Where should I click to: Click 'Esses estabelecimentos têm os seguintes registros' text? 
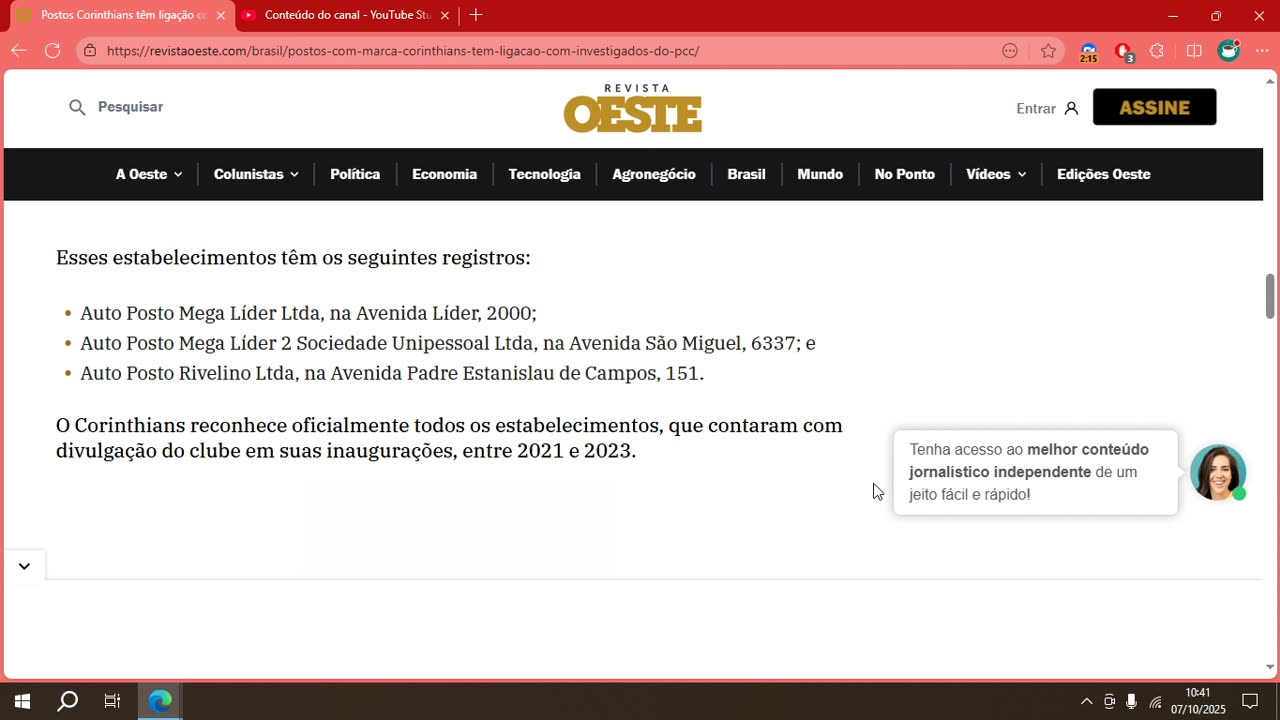(x=293, y=258)
